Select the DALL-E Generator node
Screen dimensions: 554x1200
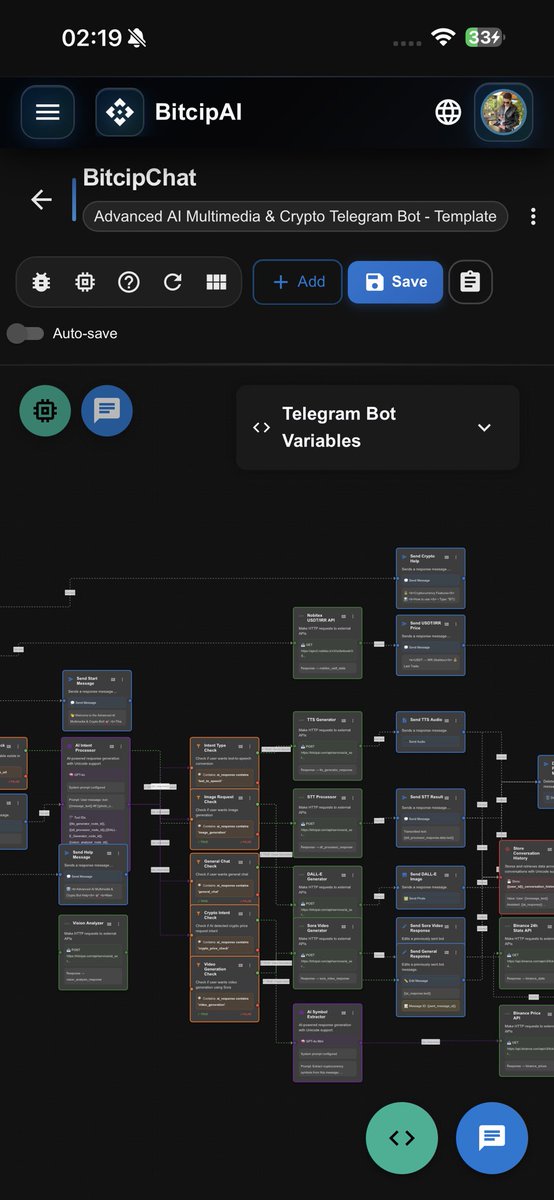pyautogui.click(x=327, y=893)
